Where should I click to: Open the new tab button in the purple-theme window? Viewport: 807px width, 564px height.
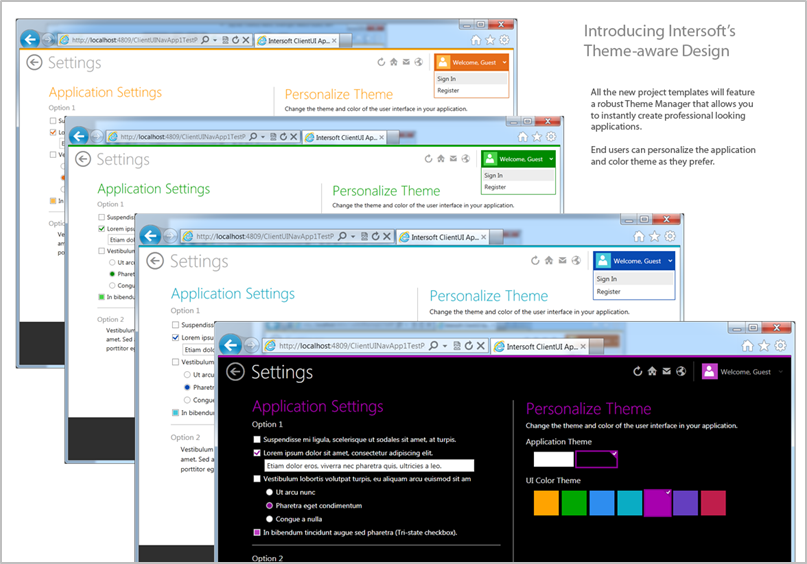[597, 346]
